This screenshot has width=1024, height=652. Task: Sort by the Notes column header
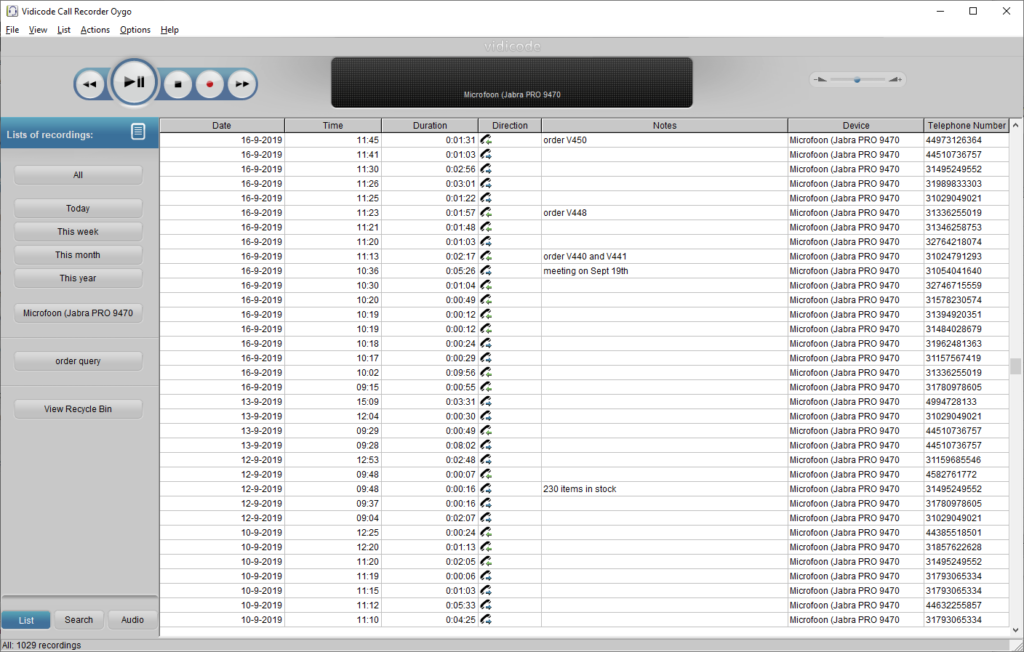point(665,125)
